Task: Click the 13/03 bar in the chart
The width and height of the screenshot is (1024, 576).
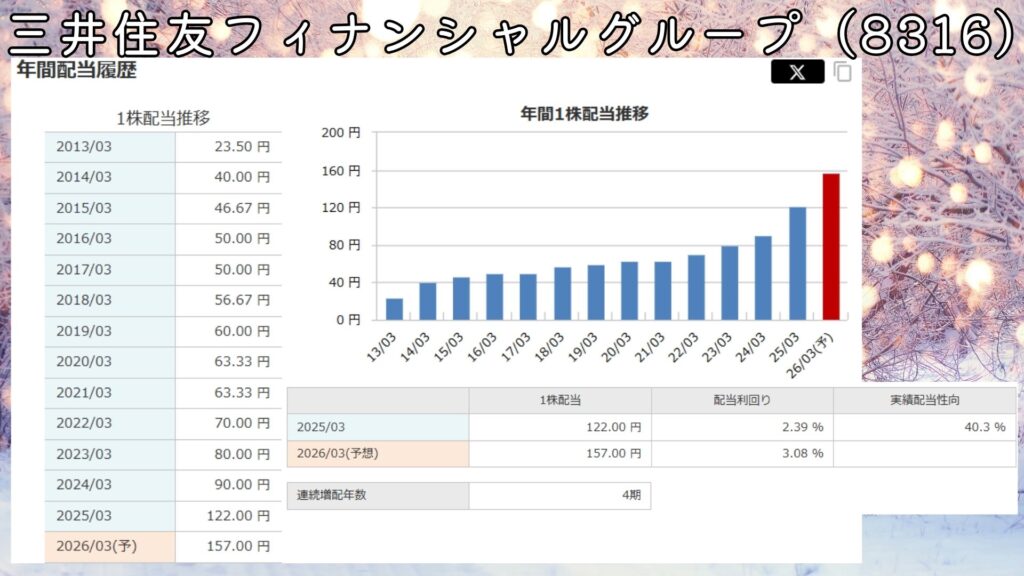Action: 394,309
